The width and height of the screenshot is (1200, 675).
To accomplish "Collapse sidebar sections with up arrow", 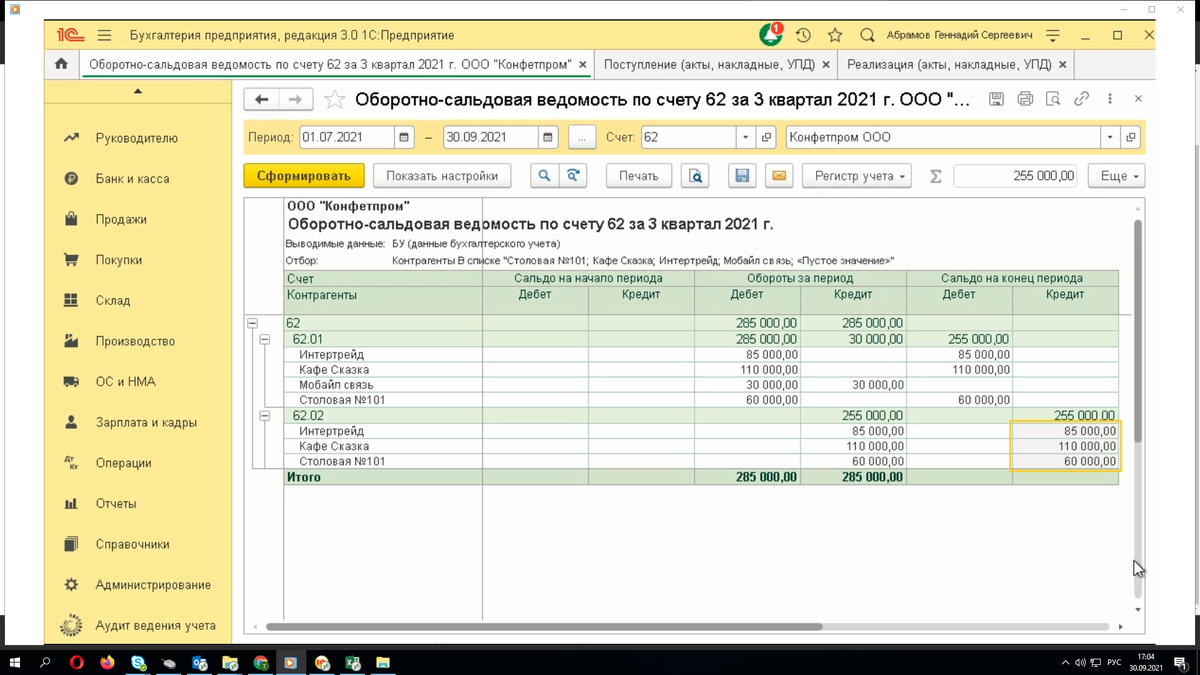I will (138, 91).
